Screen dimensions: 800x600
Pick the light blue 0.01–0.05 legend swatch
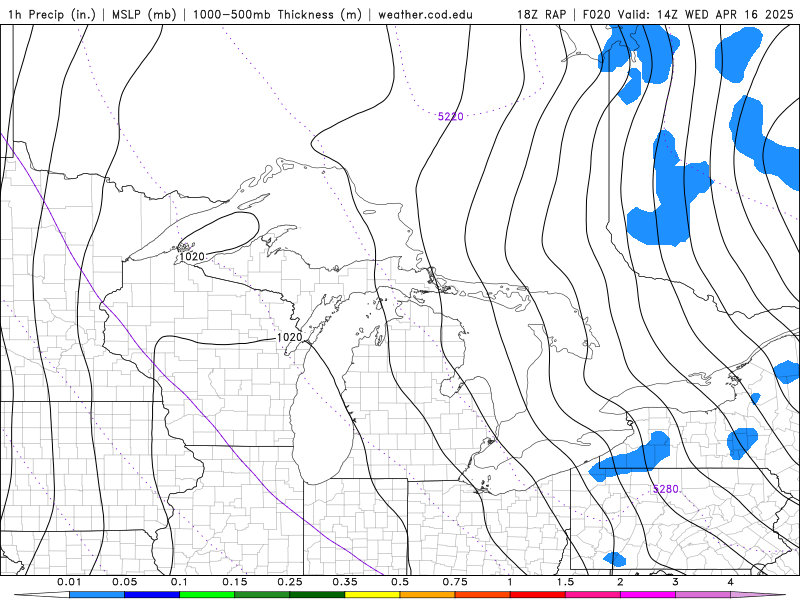[x=97, y=595]
